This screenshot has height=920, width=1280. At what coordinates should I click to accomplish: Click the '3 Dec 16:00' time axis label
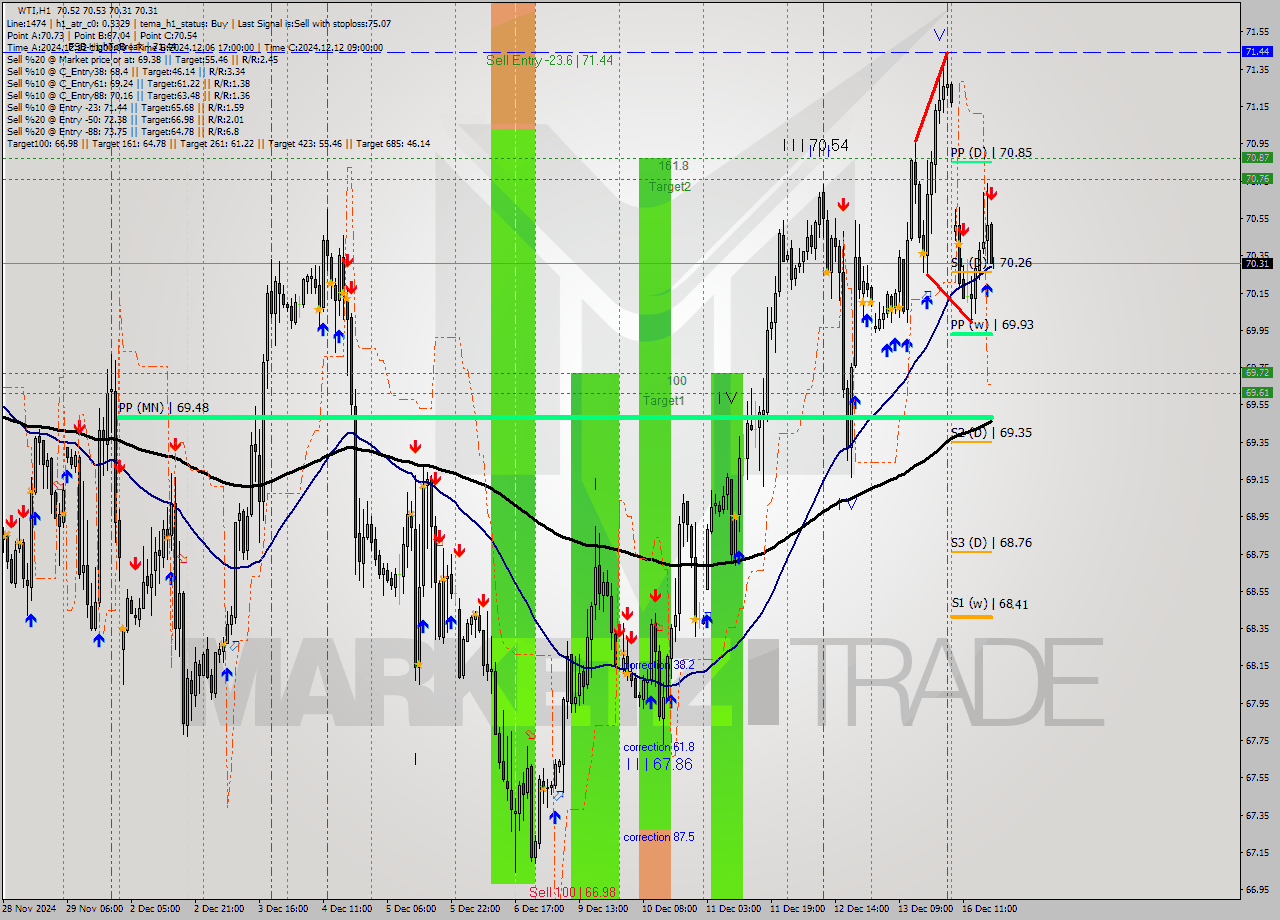point(281,909)
